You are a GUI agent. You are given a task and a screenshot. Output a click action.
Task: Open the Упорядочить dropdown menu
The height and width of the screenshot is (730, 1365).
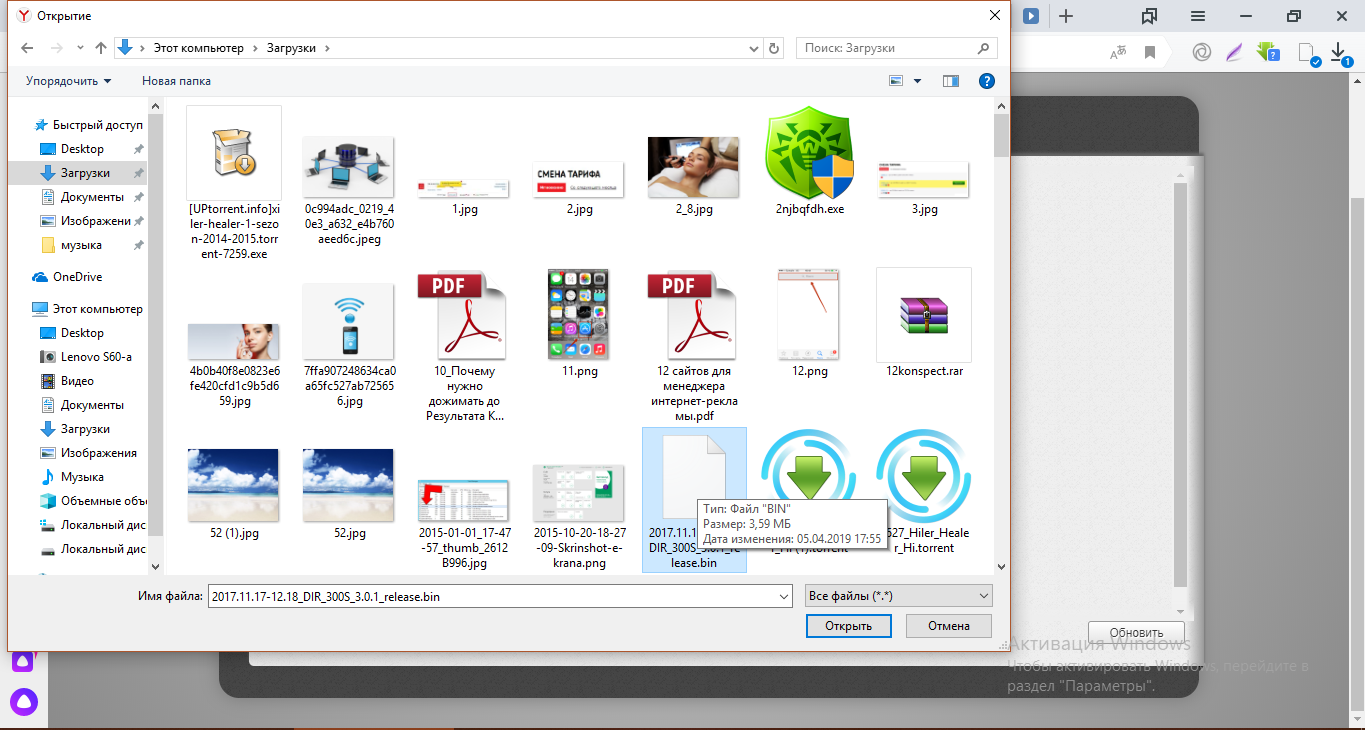pos(69,81)
